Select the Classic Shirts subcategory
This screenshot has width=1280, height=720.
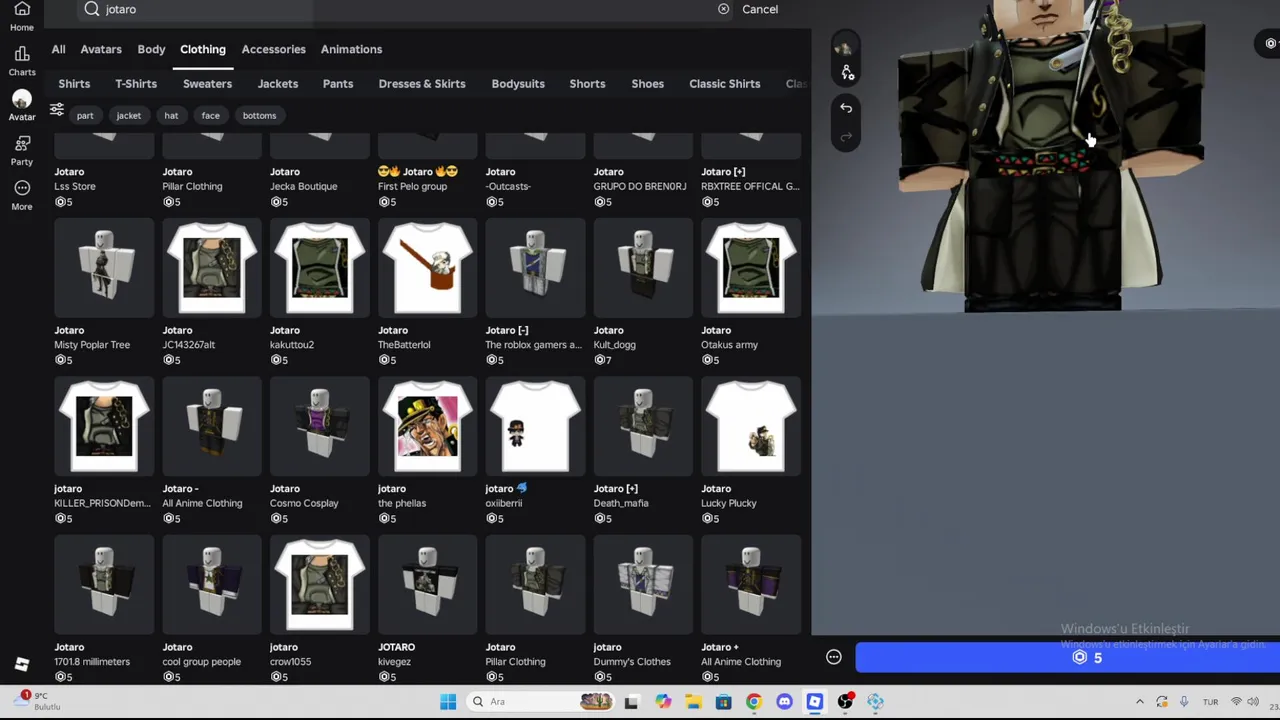pos(725,84)
